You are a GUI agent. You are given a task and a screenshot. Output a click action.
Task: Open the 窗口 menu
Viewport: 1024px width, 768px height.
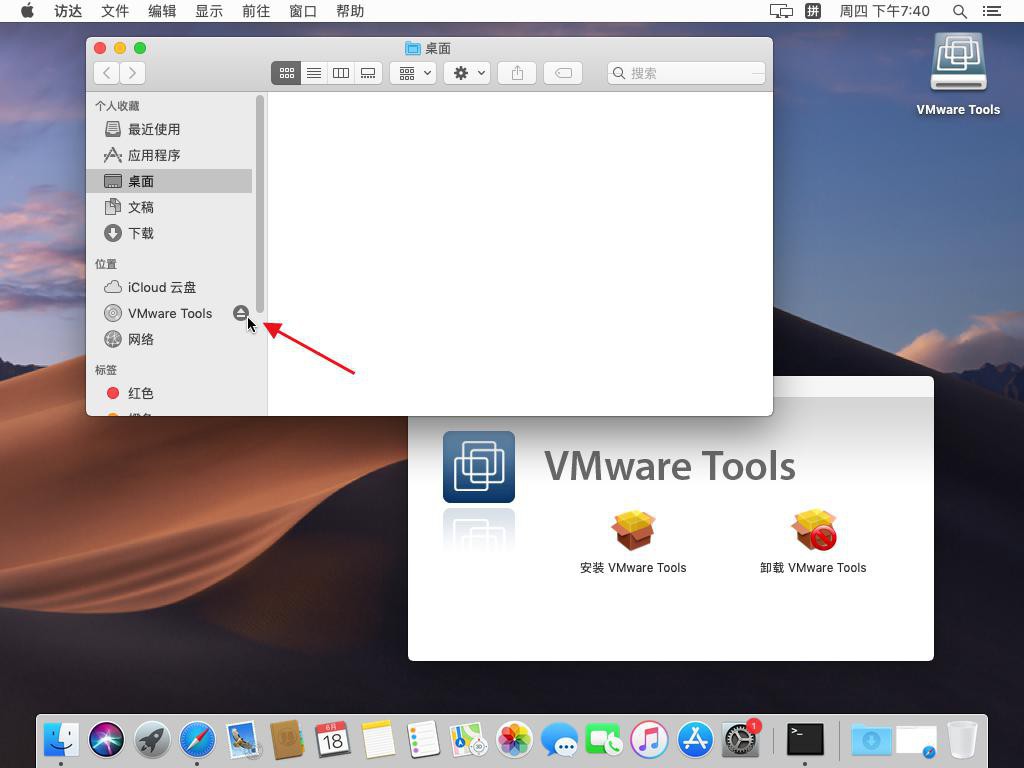[303, 11]
